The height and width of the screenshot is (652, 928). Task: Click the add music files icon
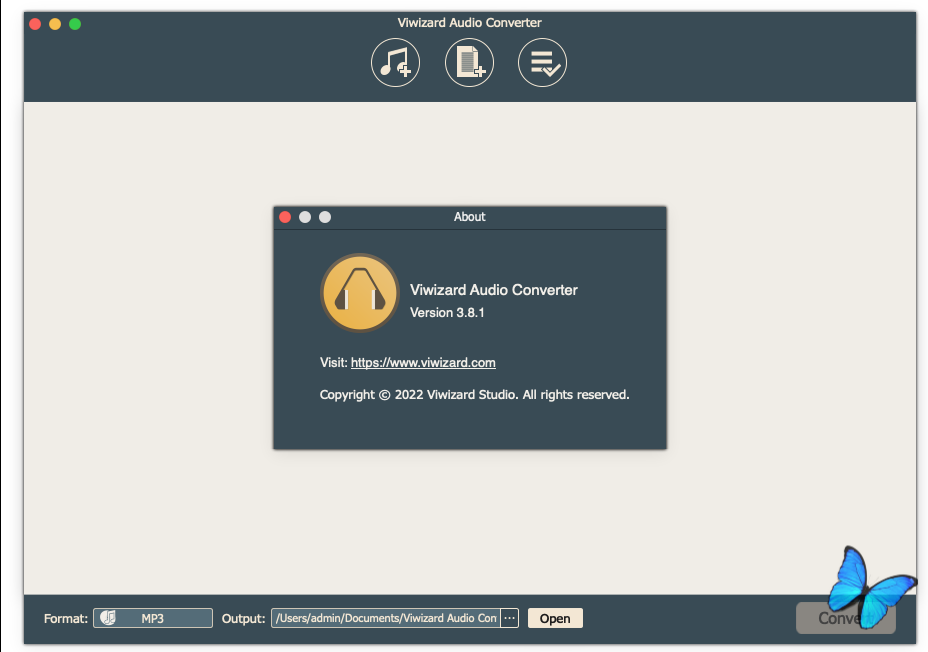click(x=395, y=63)
